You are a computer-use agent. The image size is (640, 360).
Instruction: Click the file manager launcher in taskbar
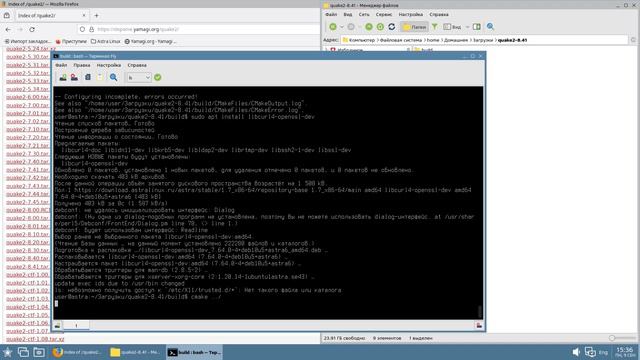(39, 352)
